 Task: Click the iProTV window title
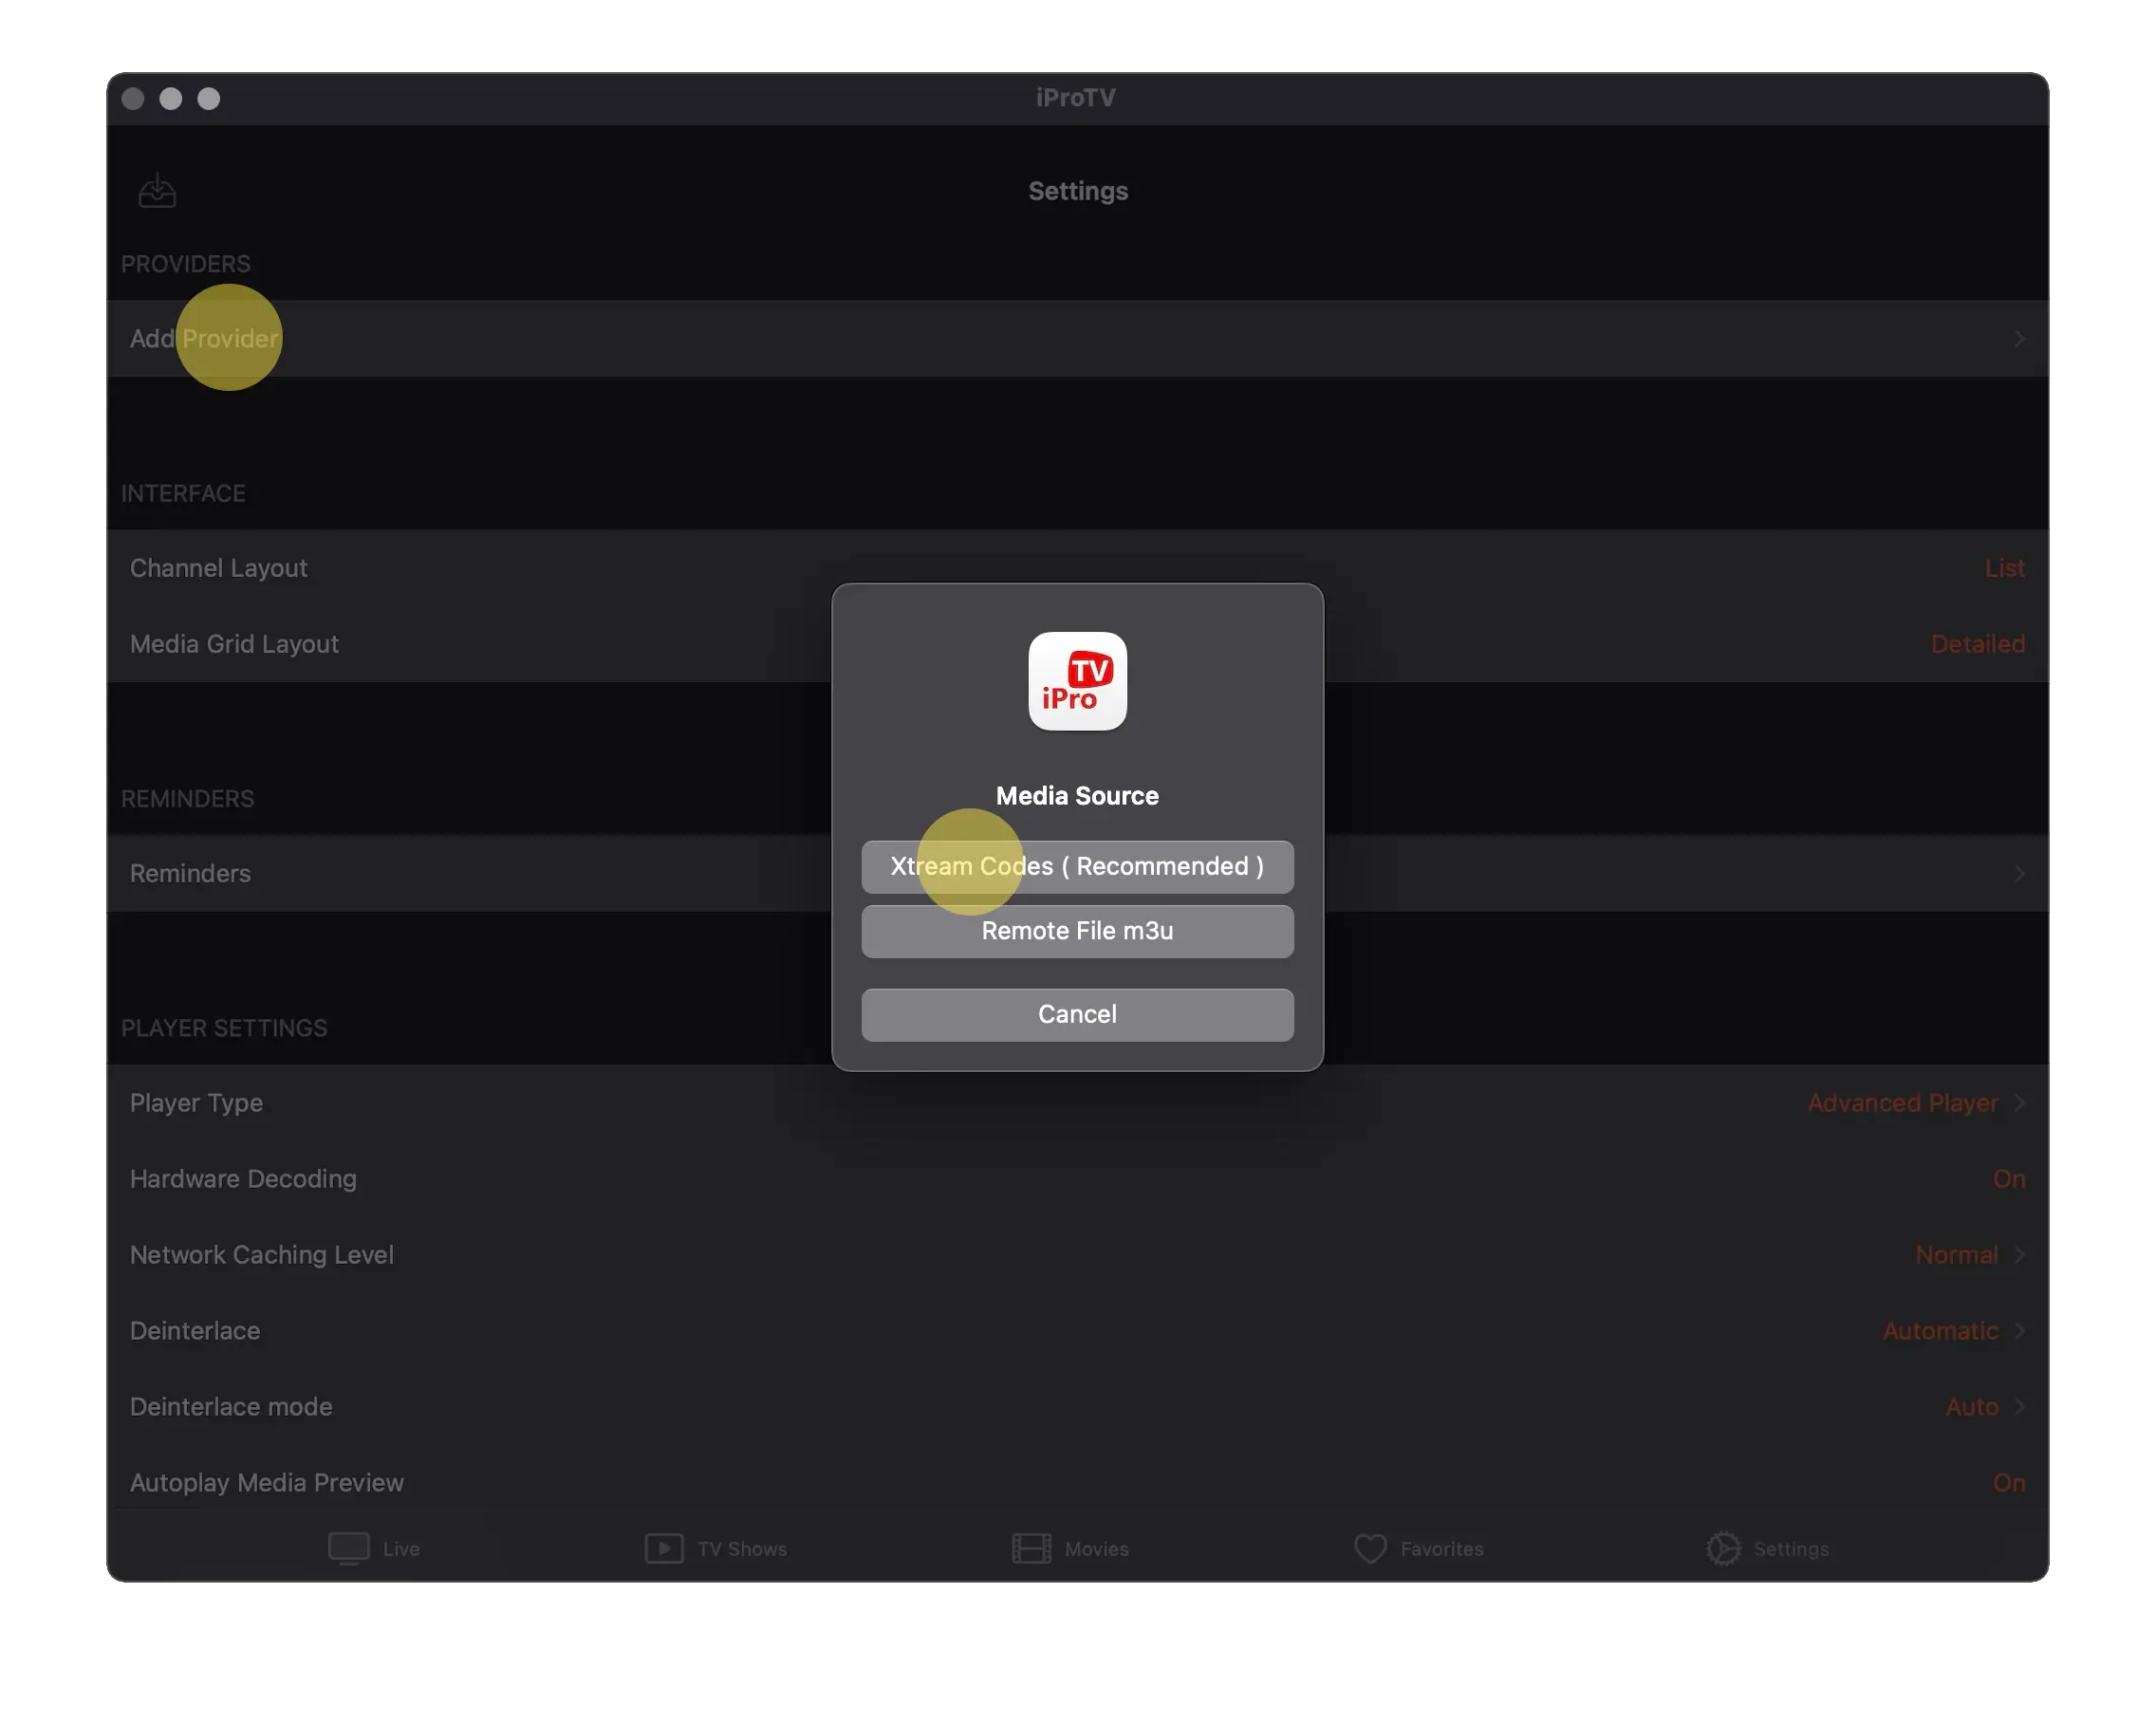1076,98
